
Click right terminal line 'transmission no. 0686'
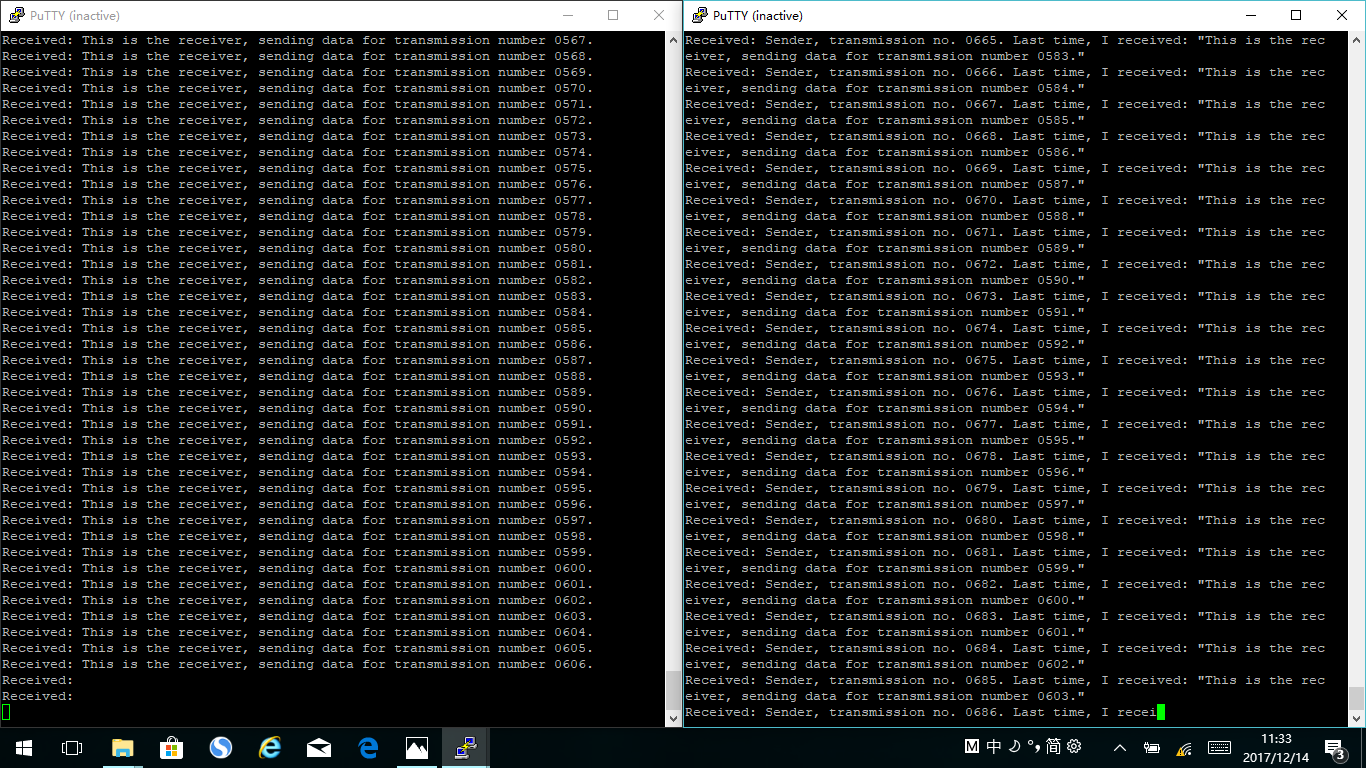coord(920,712)
